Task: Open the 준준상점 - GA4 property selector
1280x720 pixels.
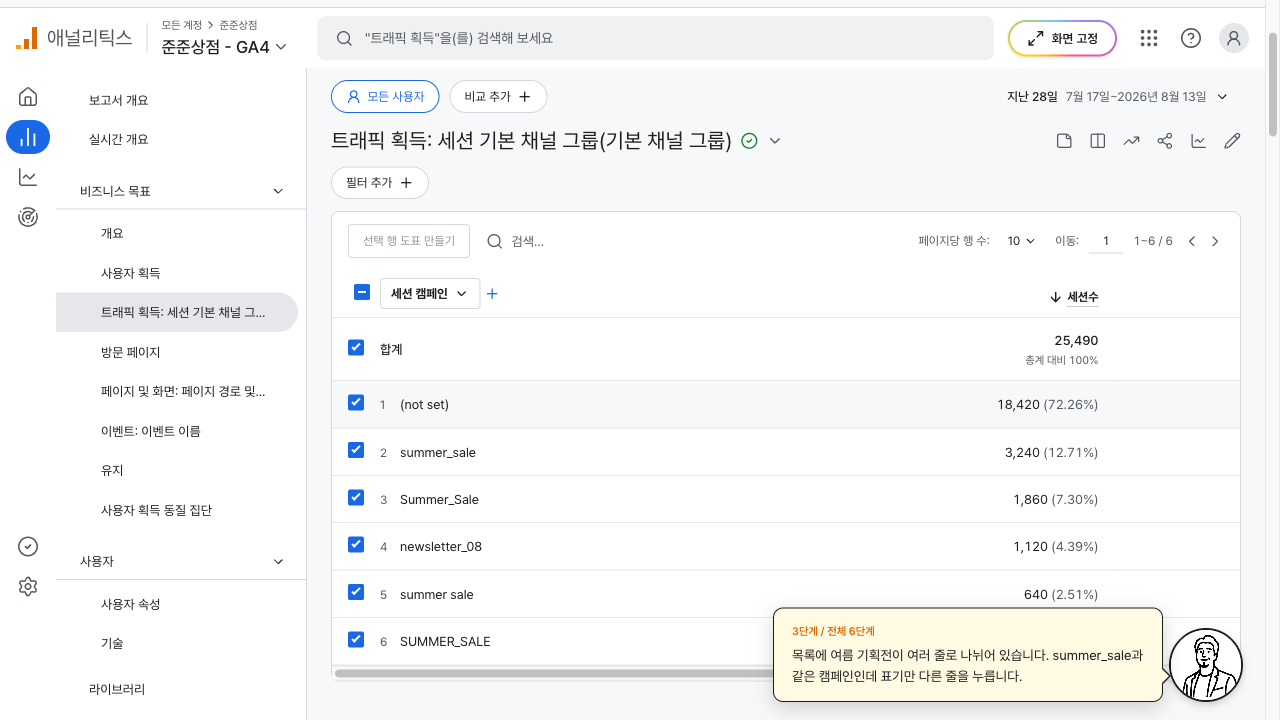Action: point(224,46)
